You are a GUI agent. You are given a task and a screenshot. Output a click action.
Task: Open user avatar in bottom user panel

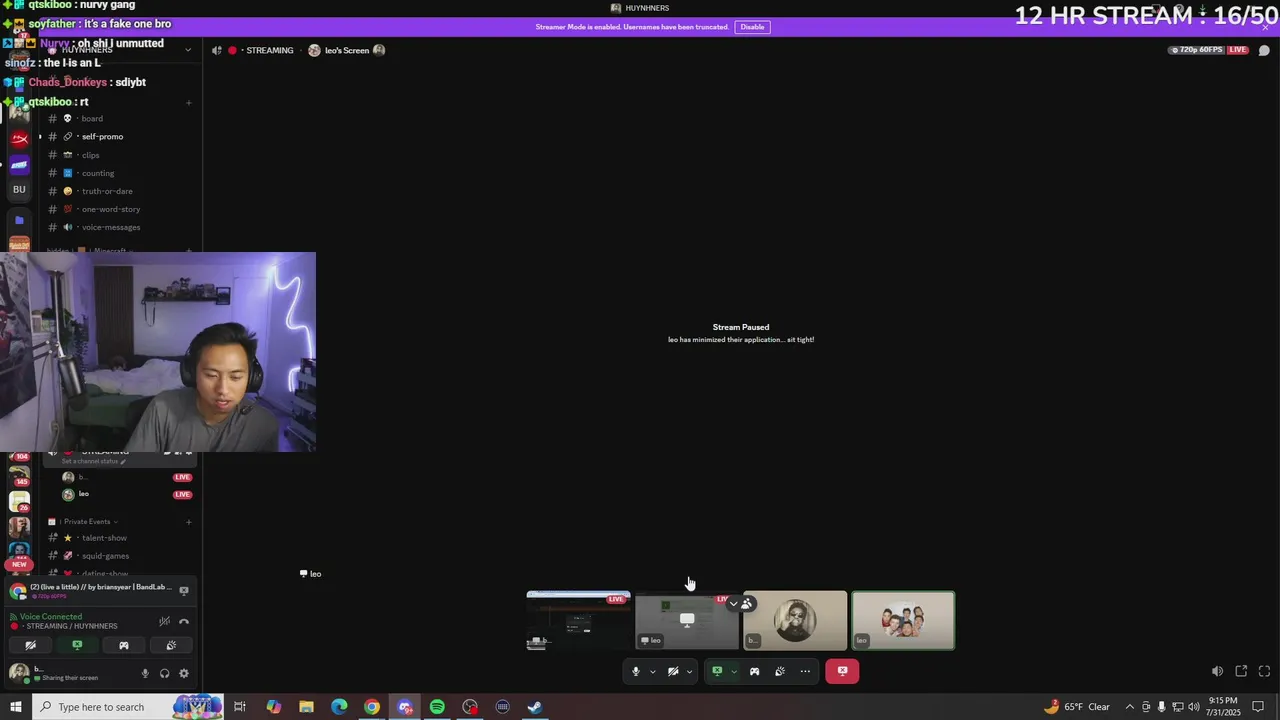pos(19,673)
